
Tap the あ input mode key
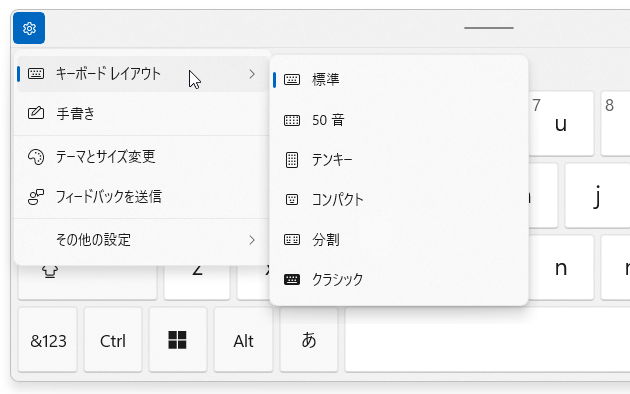click(309, 340)
